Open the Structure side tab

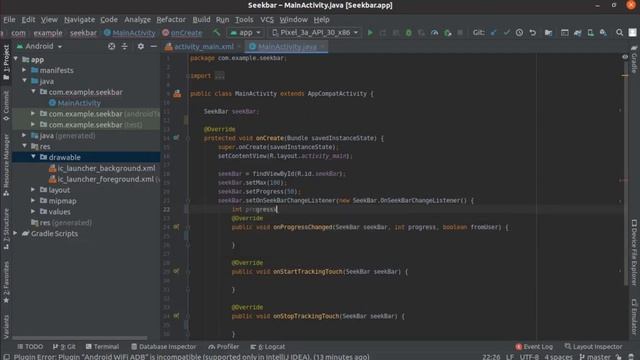coord(6,229)
